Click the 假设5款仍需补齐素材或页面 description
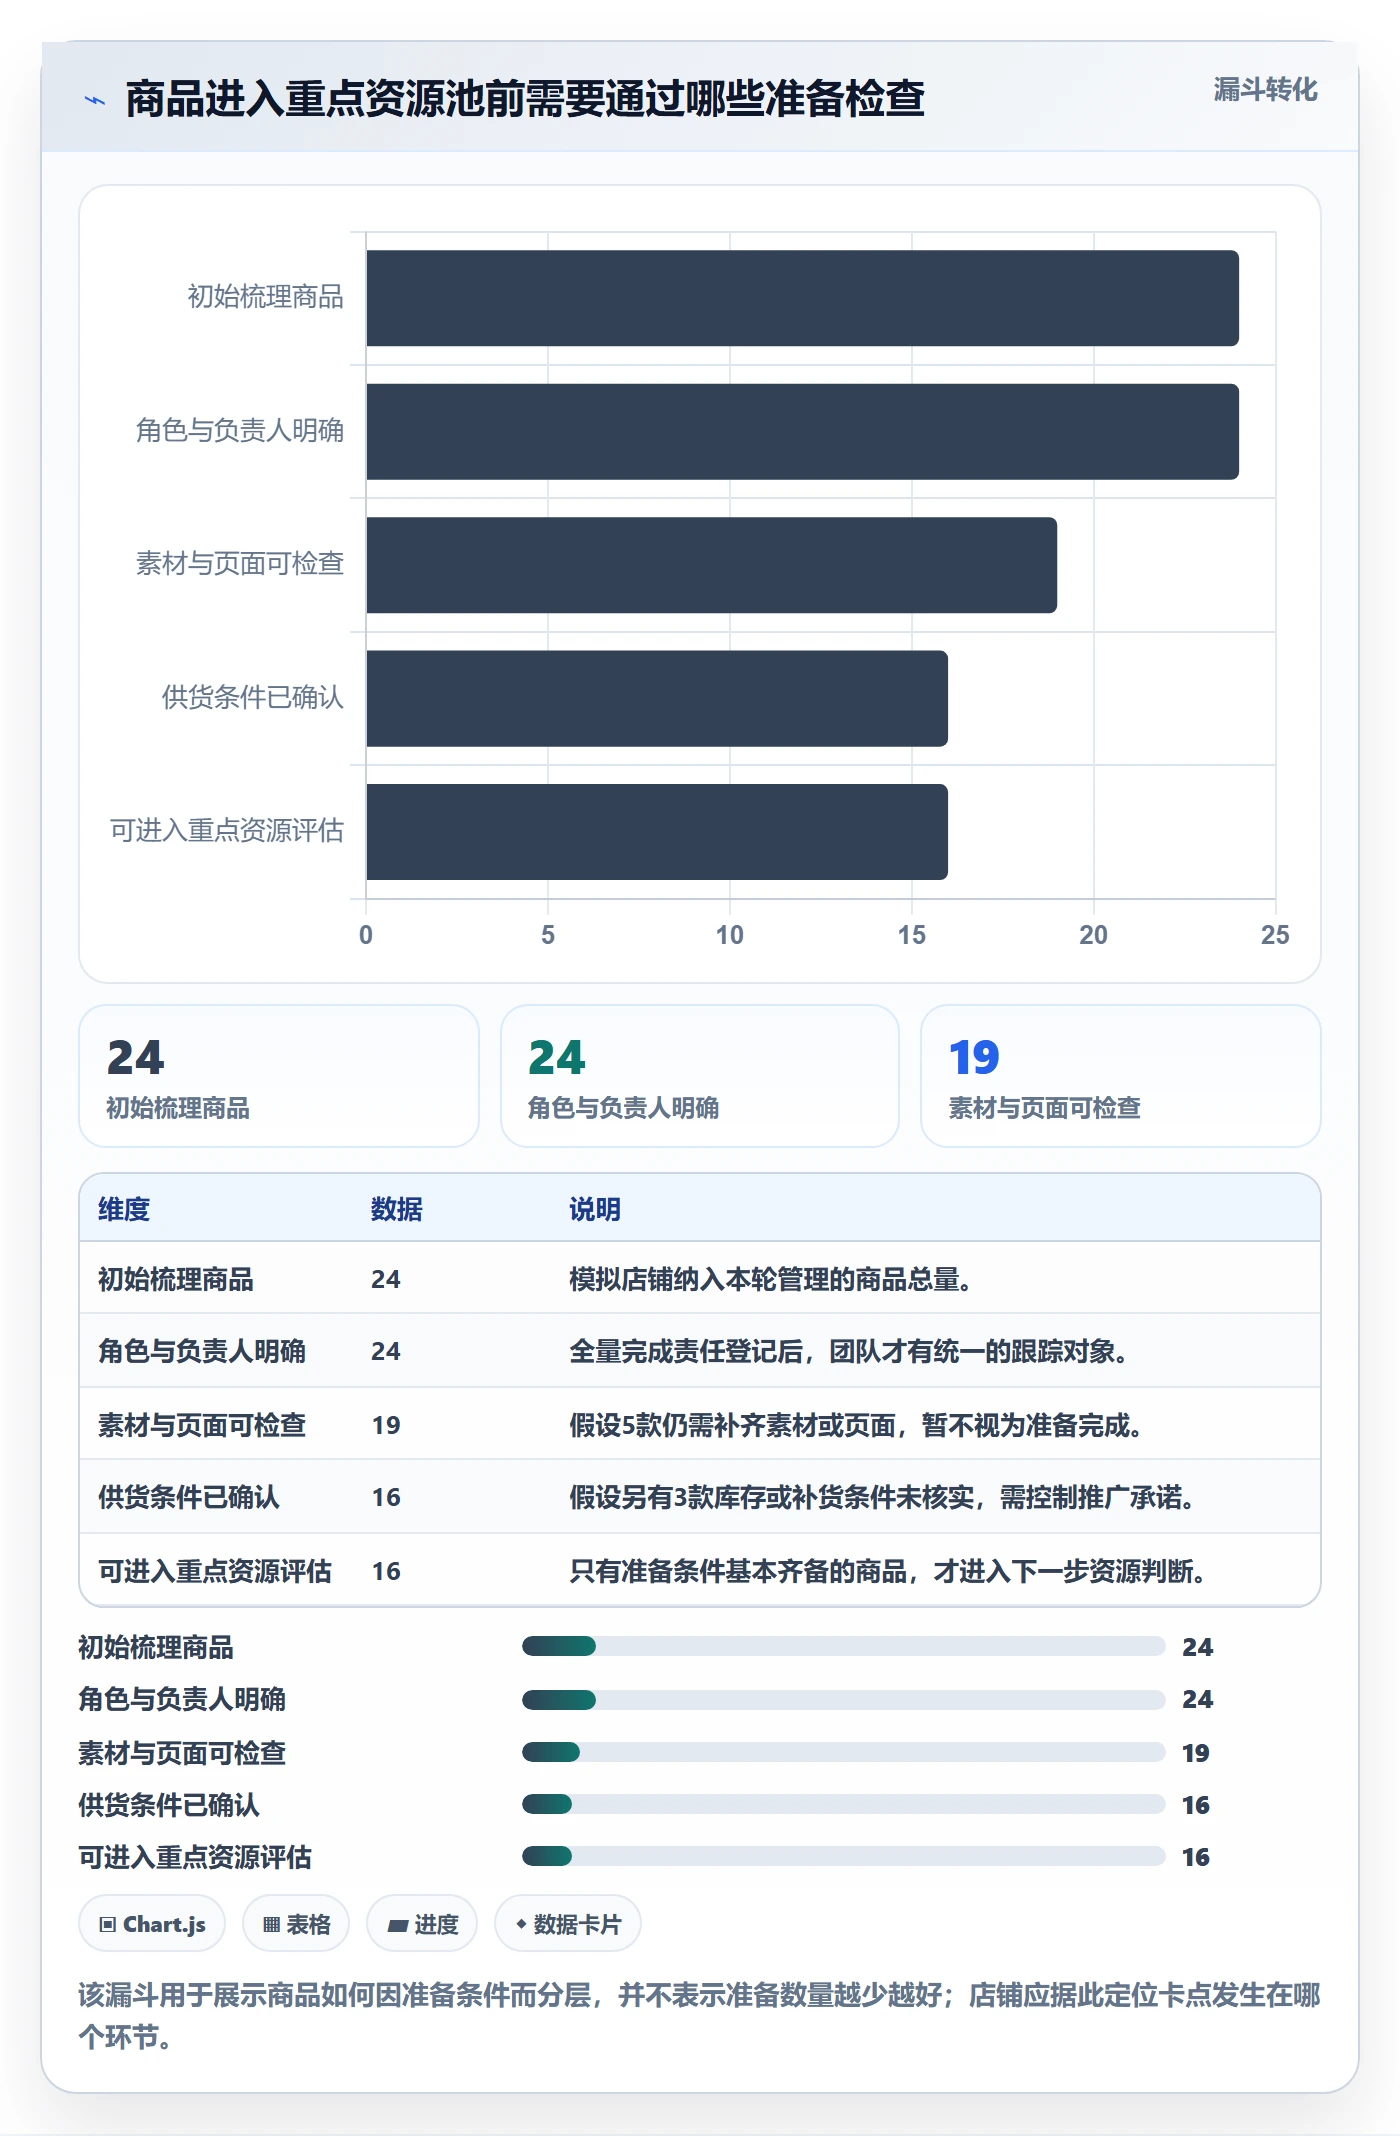The height and width of the screenshot is (2136, 1400). [x=856, y=1425]
